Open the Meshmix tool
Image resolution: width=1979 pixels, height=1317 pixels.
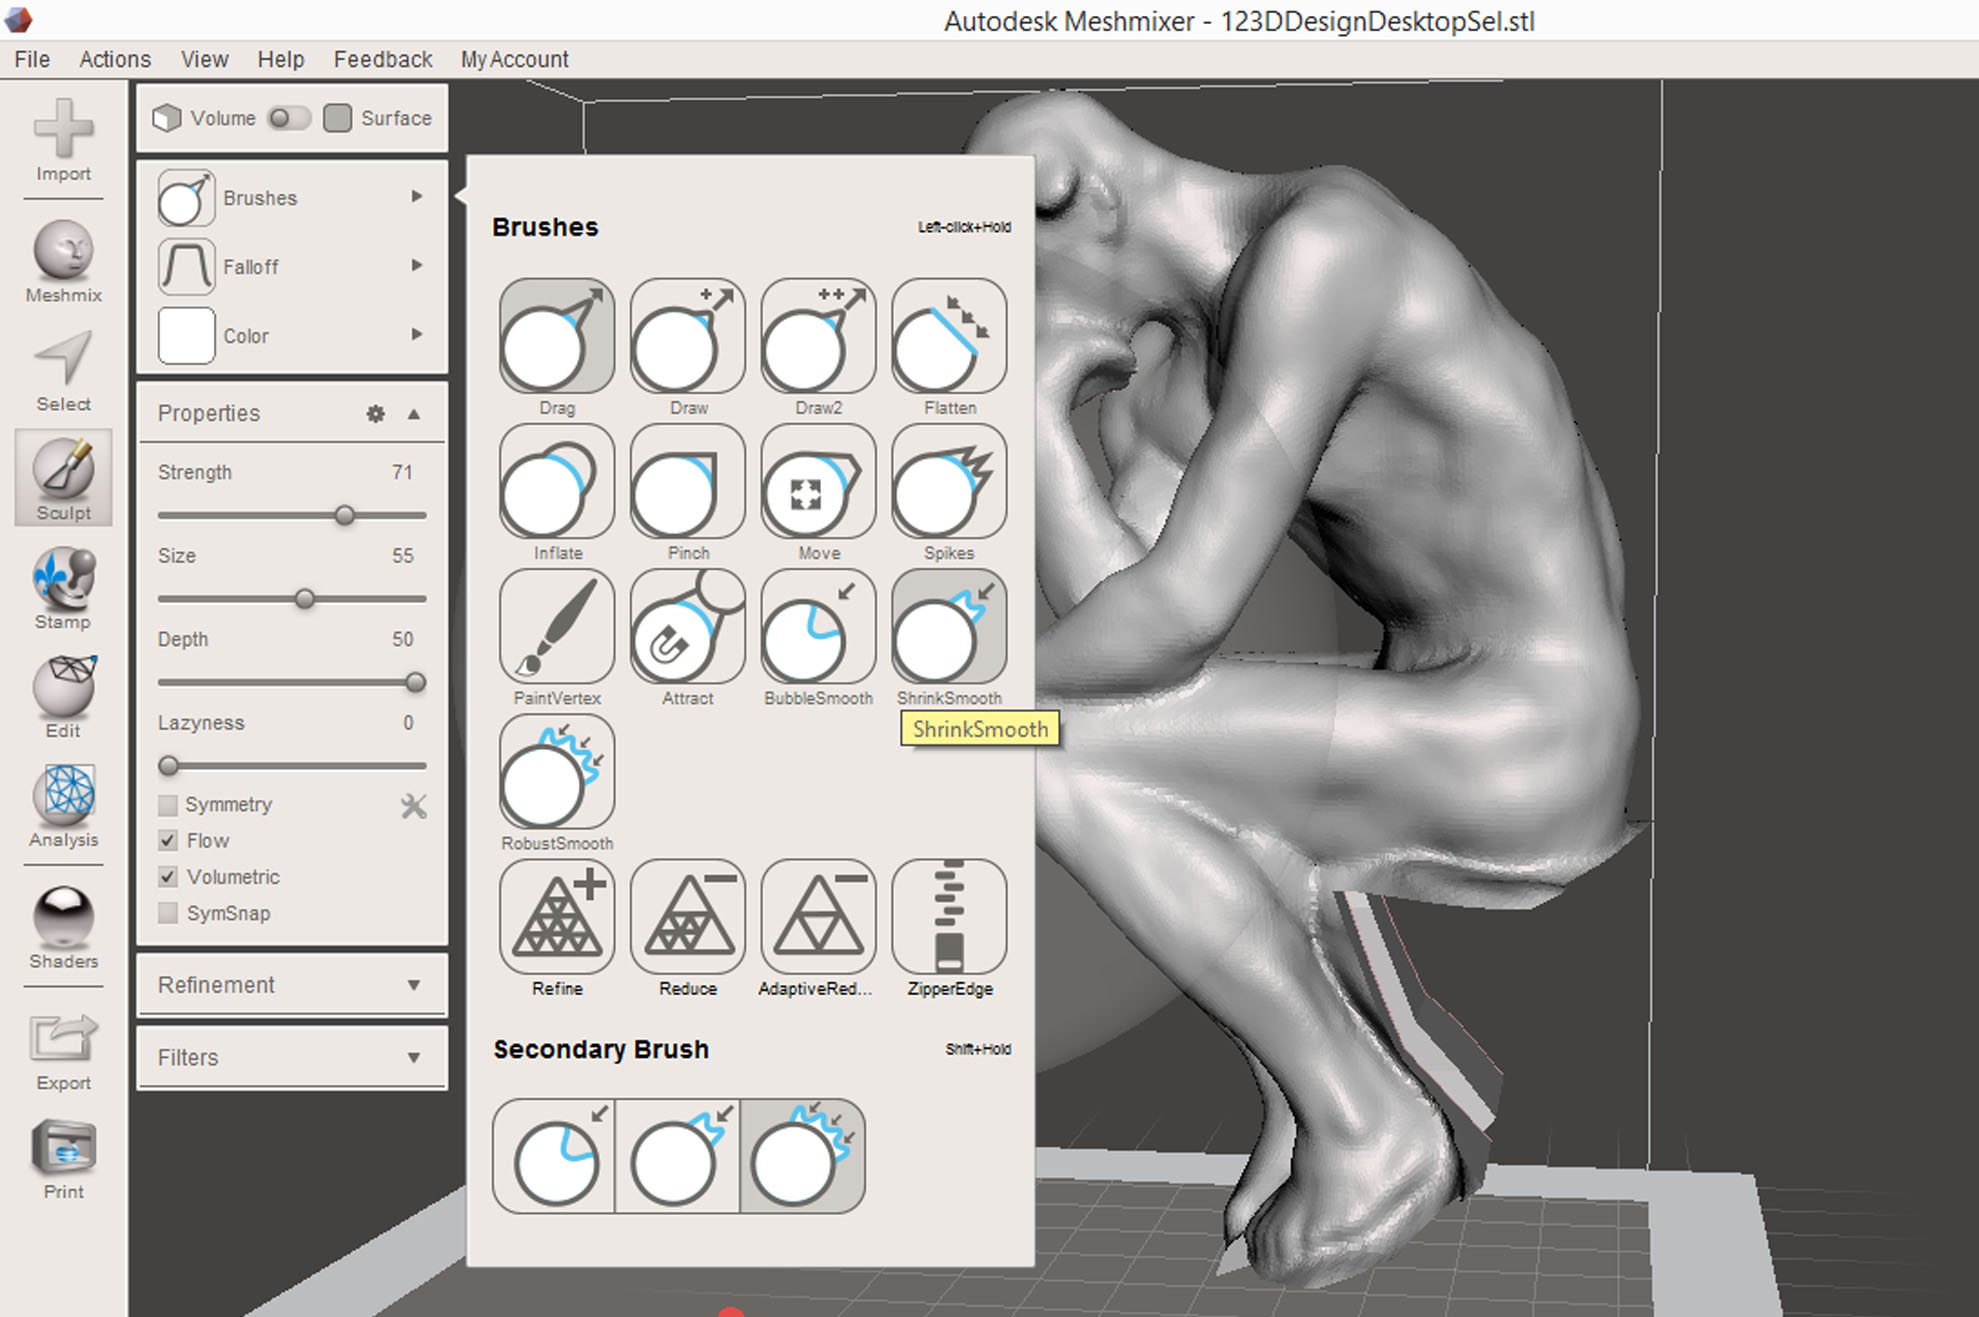tap(63, 262)
